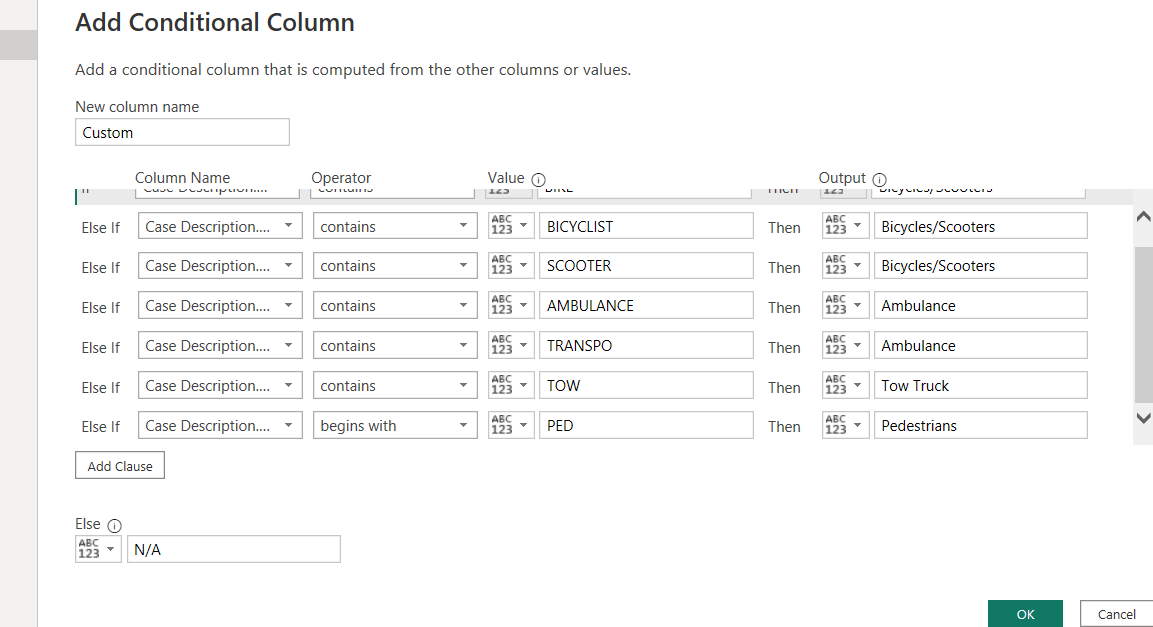
Task: Click the AMBULANCE value field
Action: [646, 305]
